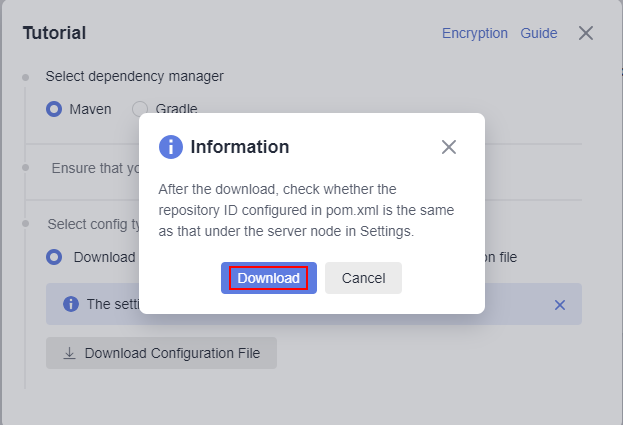
Task: Open the Encryption link
Action: [475, 33]
